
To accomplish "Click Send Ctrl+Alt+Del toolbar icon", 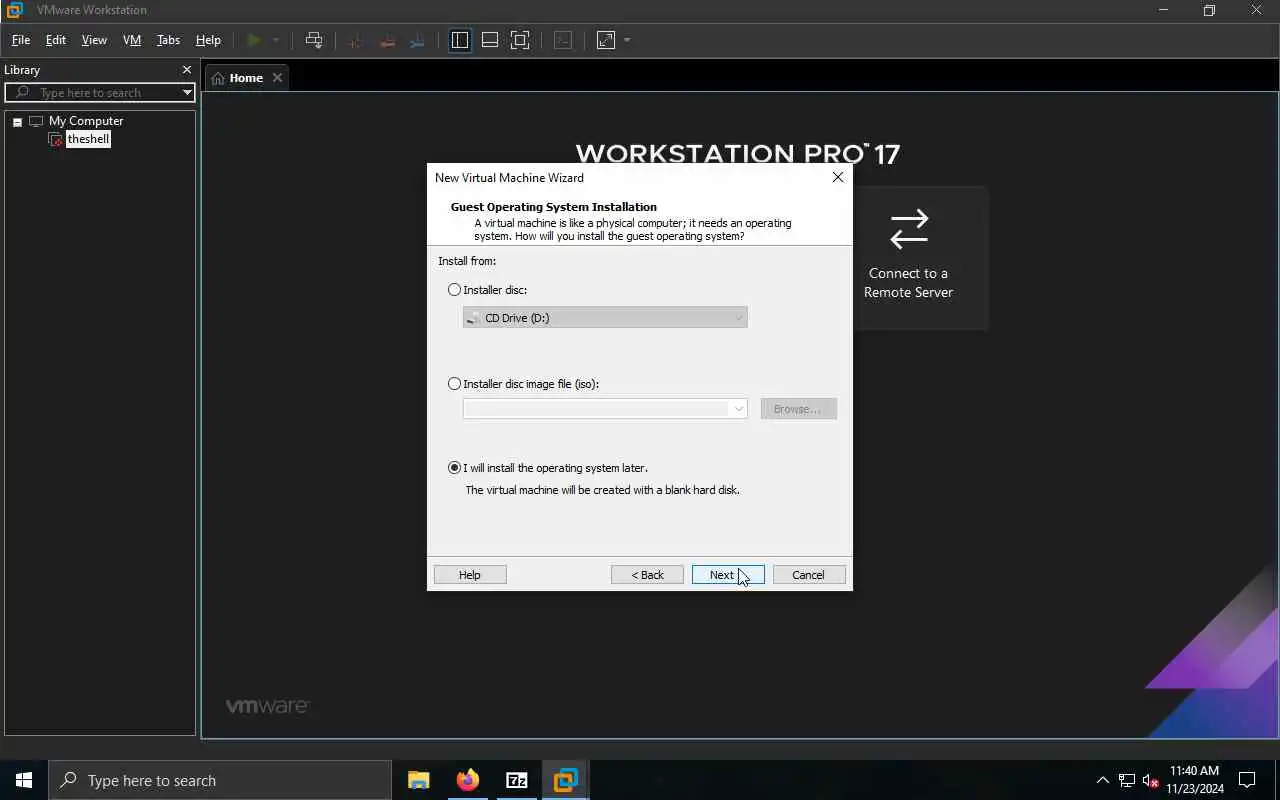I will coord(314,40).
